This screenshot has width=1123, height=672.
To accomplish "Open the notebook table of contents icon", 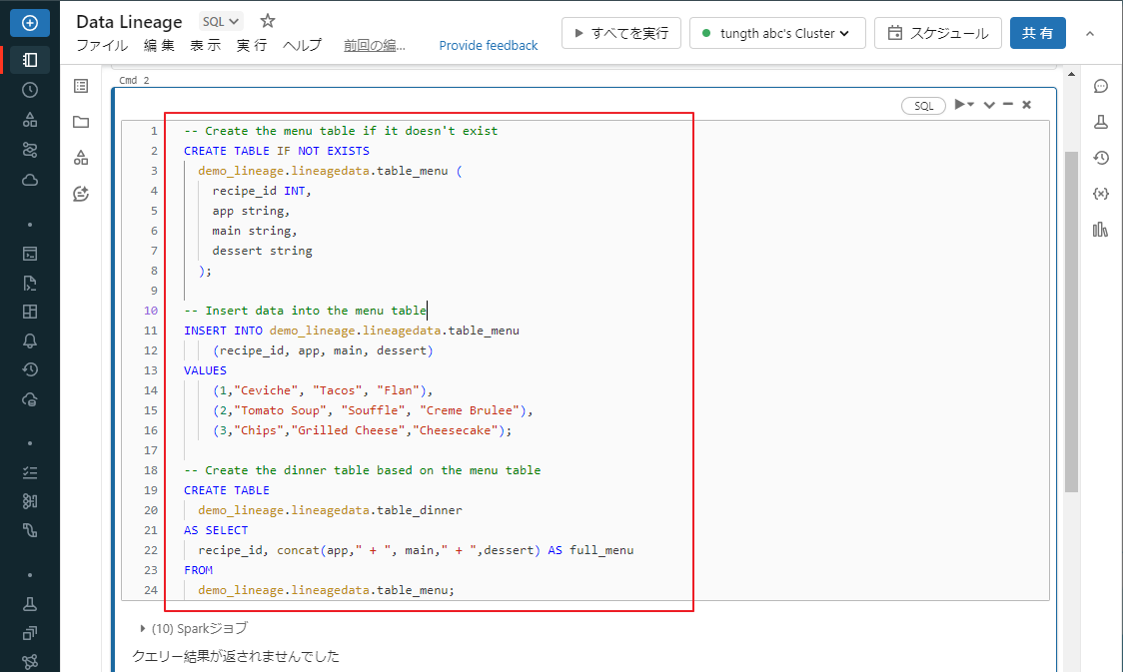I will [x=81, y=86].
